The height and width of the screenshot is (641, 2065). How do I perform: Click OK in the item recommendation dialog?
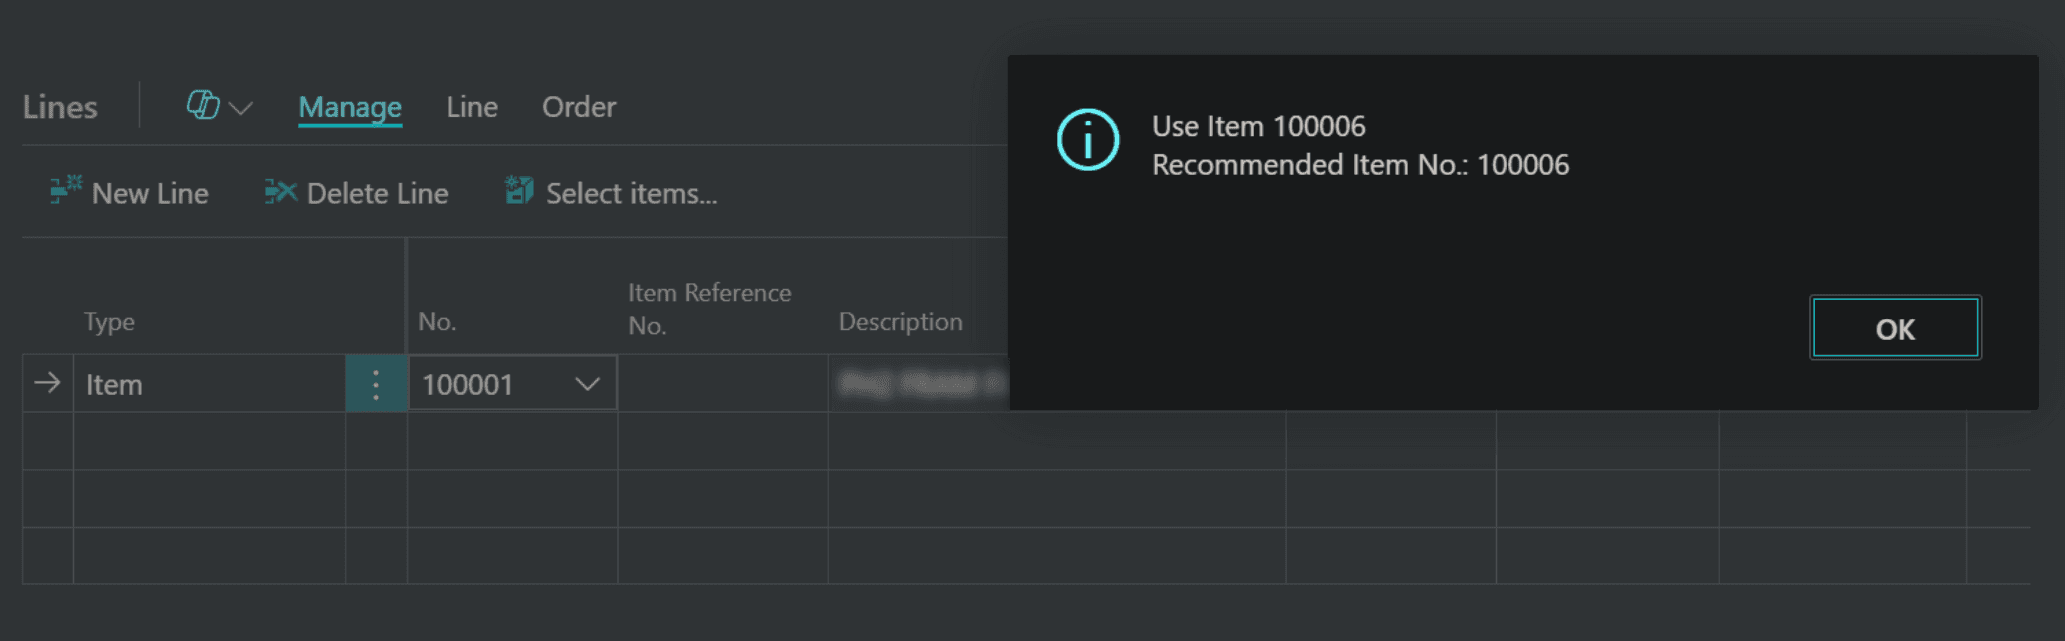(x=1895, y=328)
